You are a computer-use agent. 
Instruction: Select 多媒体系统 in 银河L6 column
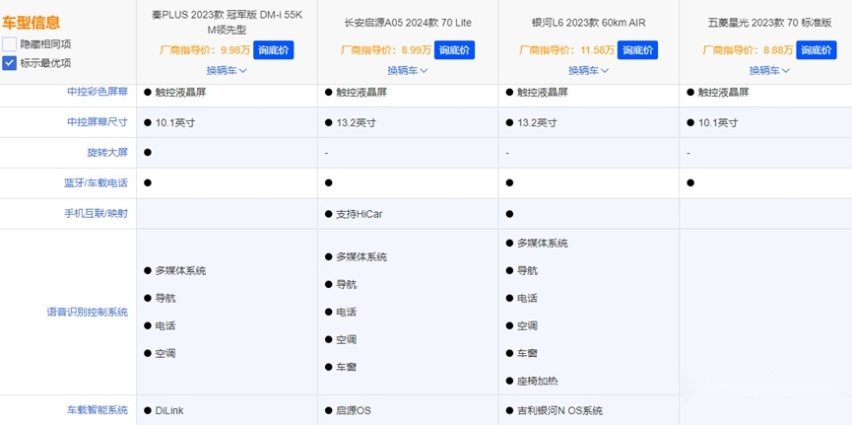[542, 243]
